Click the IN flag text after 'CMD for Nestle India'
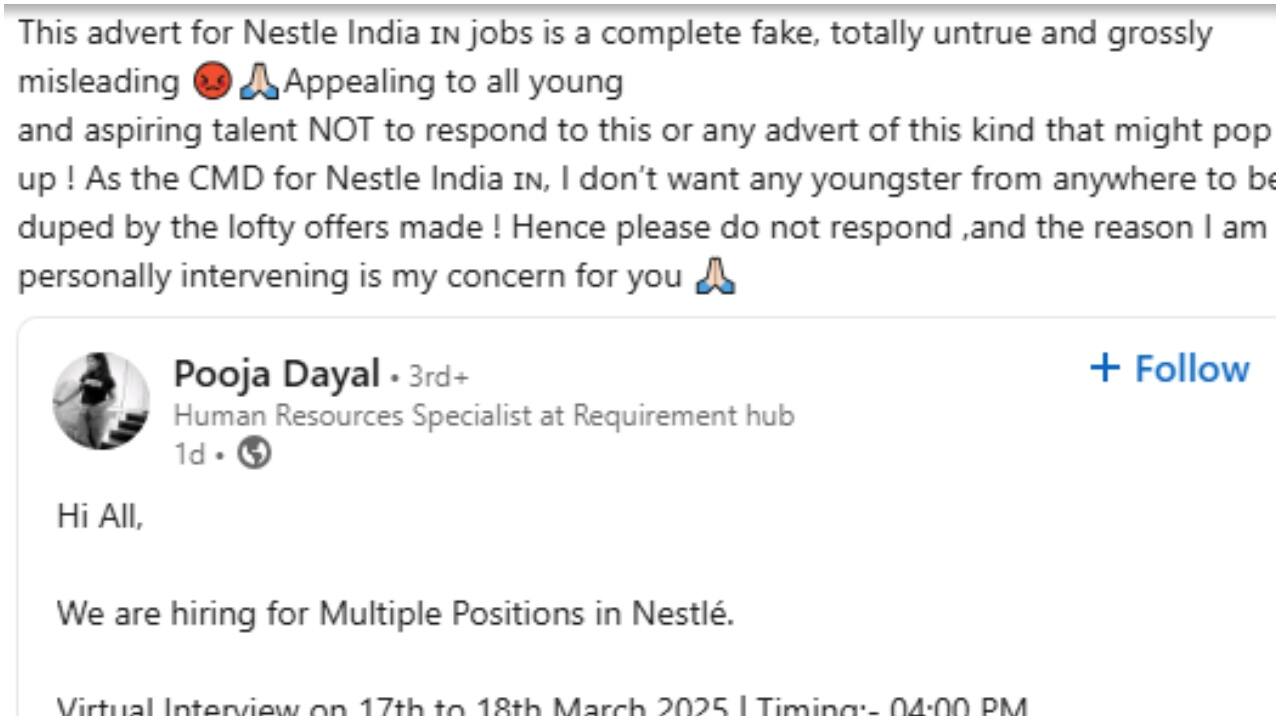The image size is (1280, 720). (526, 181)
